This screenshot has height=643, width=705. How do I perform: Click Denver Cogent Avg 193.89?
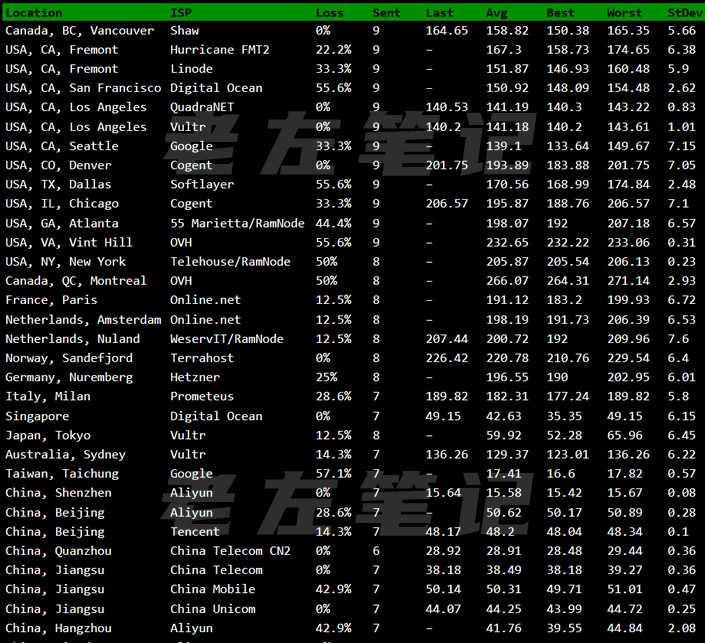point(507,165)
